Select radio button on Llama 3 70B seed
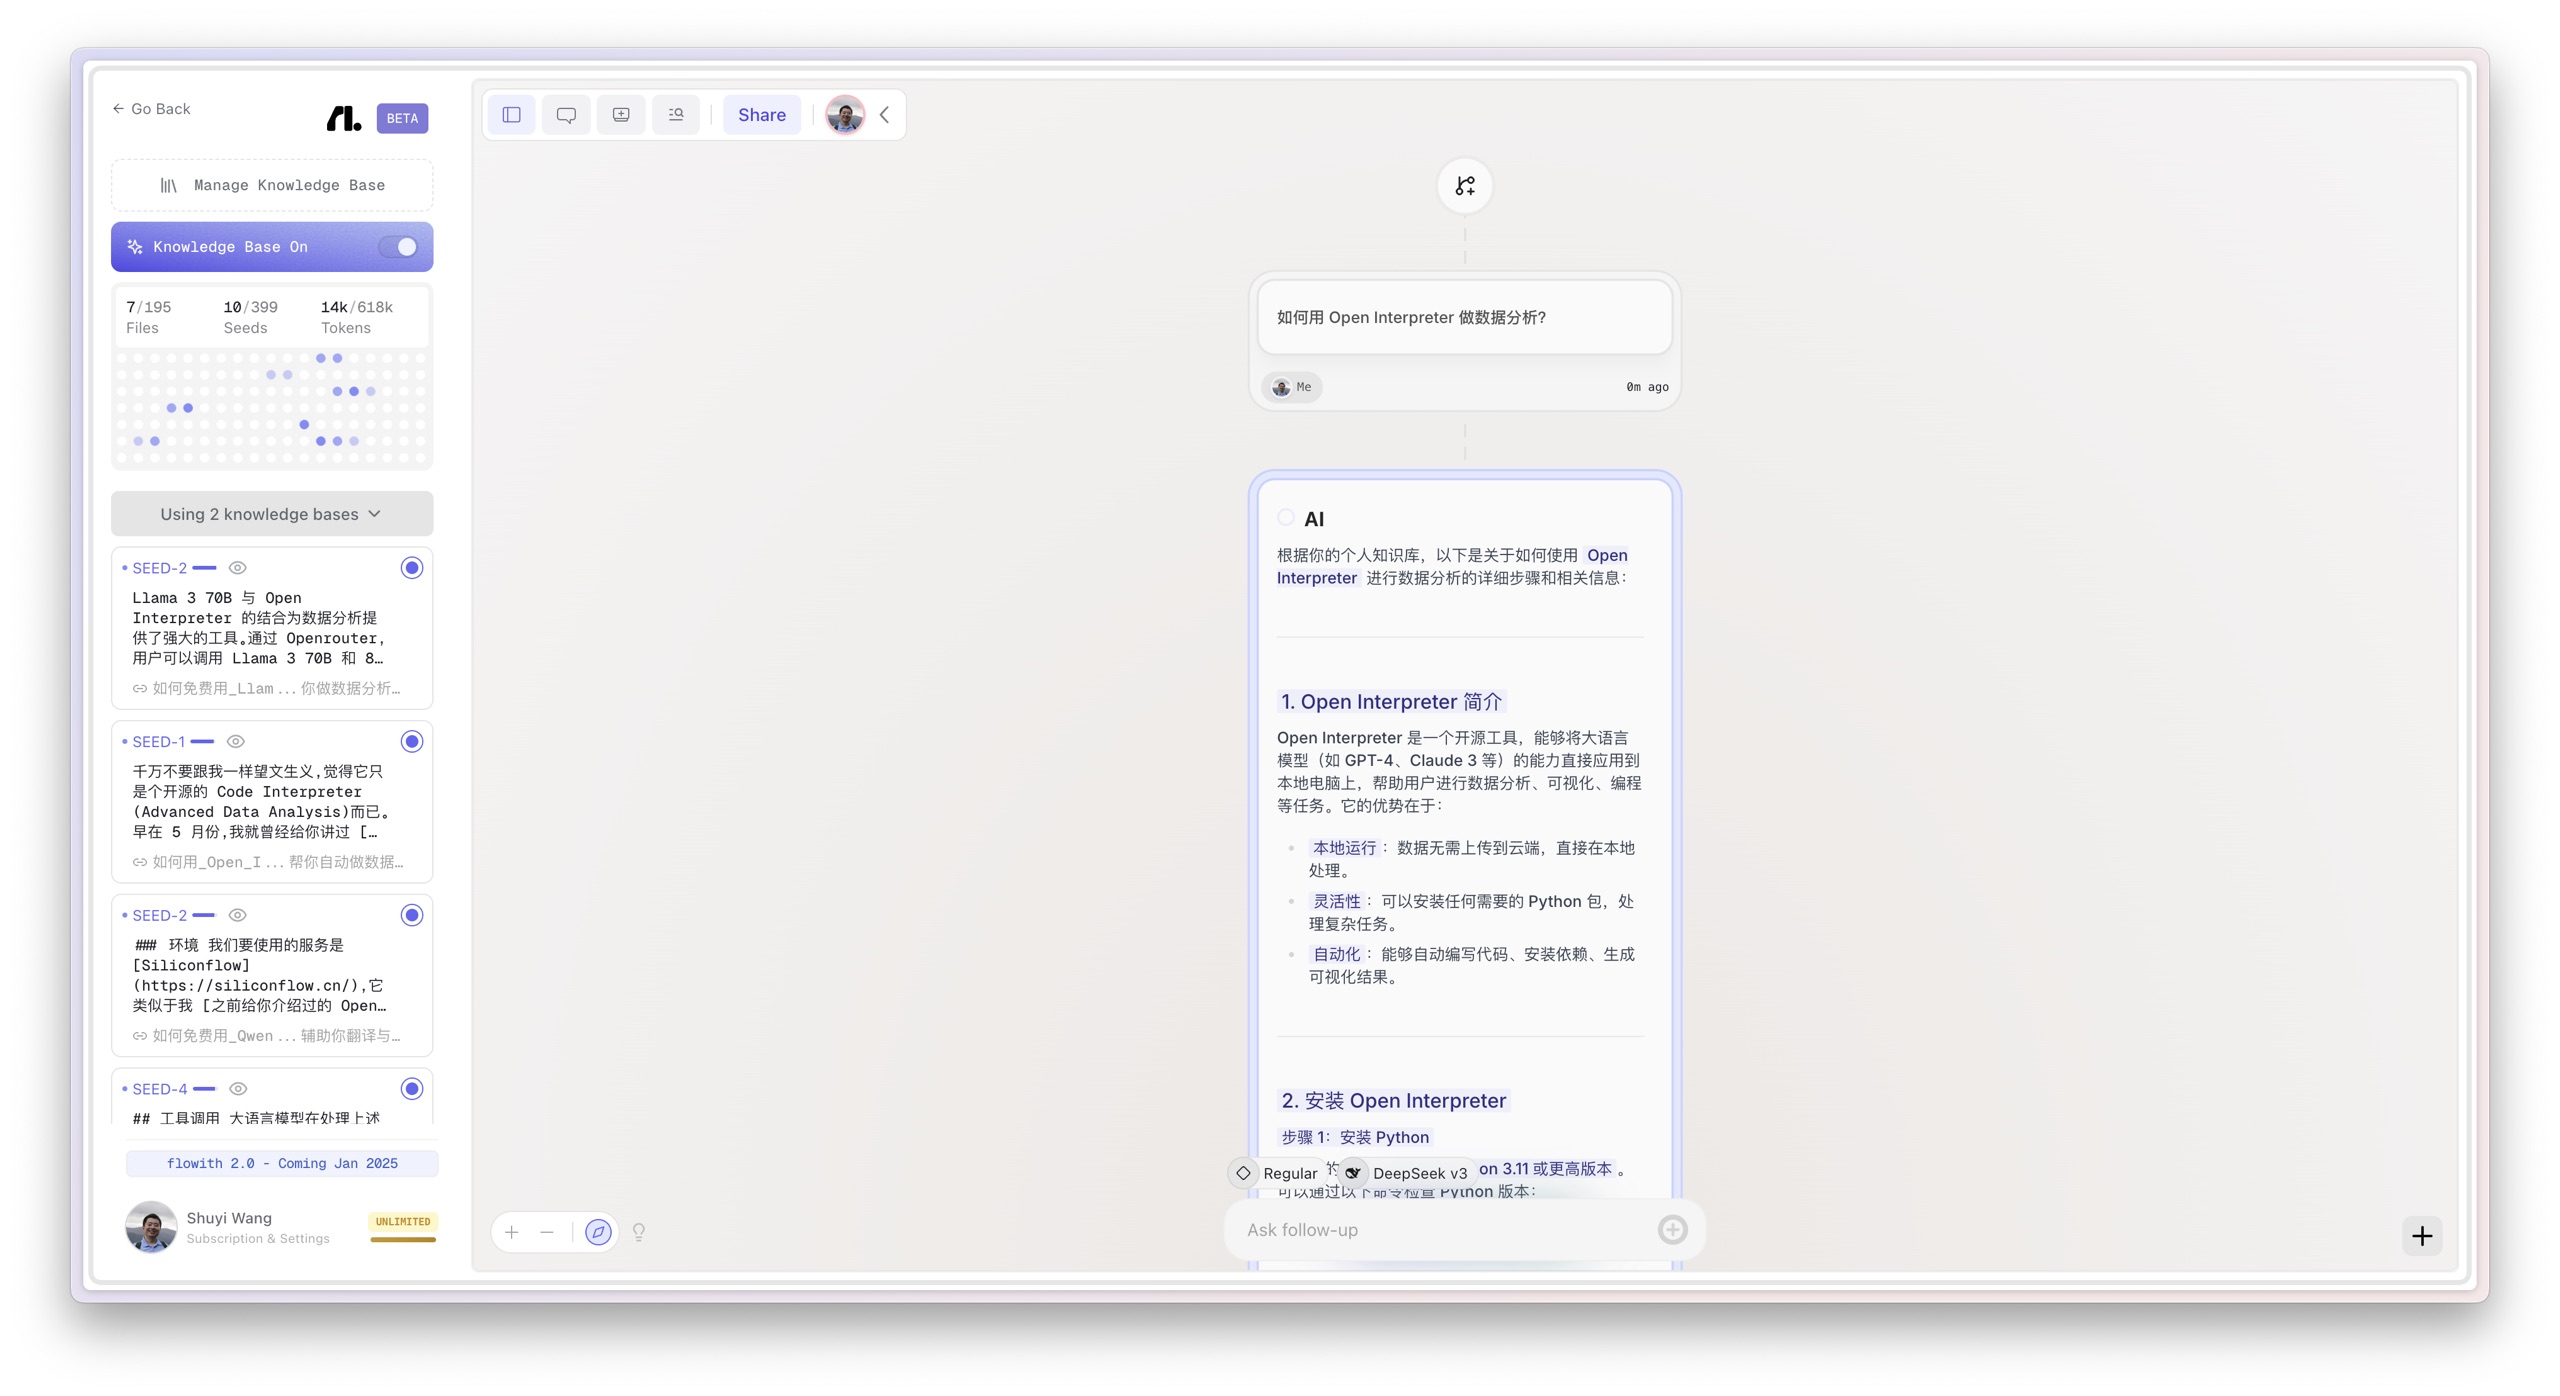Viewport: 2560px width, 1396px height. click(x=412, y=568)
